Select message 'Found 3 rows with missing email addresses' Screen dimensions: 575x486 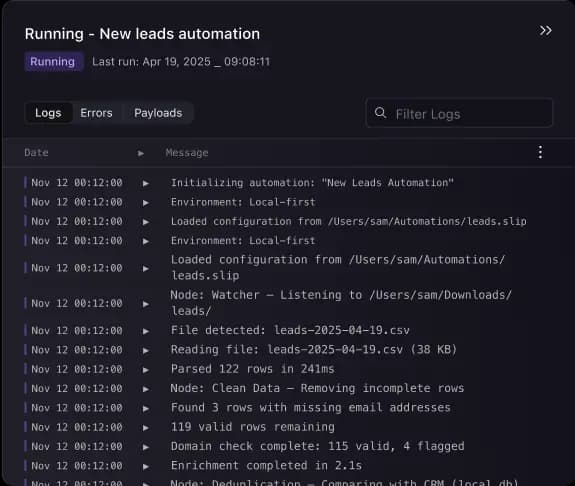[311, 408]
